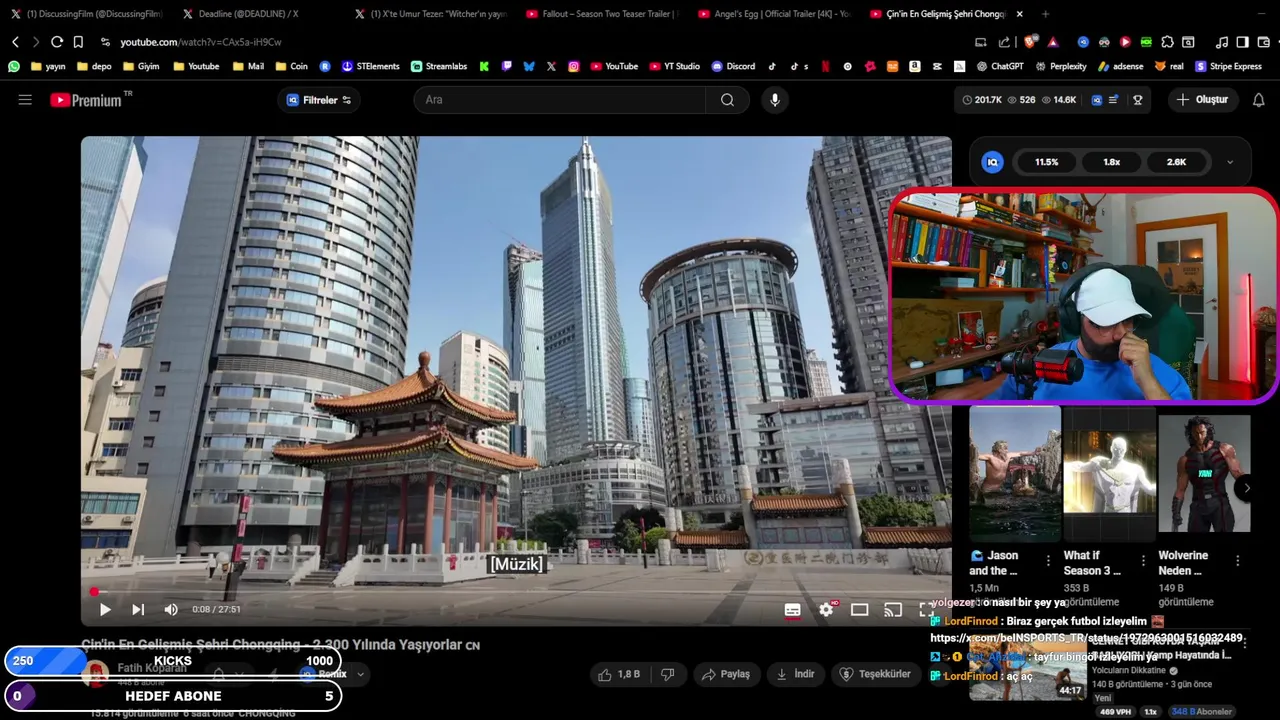Switch to Angel's Egg Official Trailer tab

(x=776, y=14)
